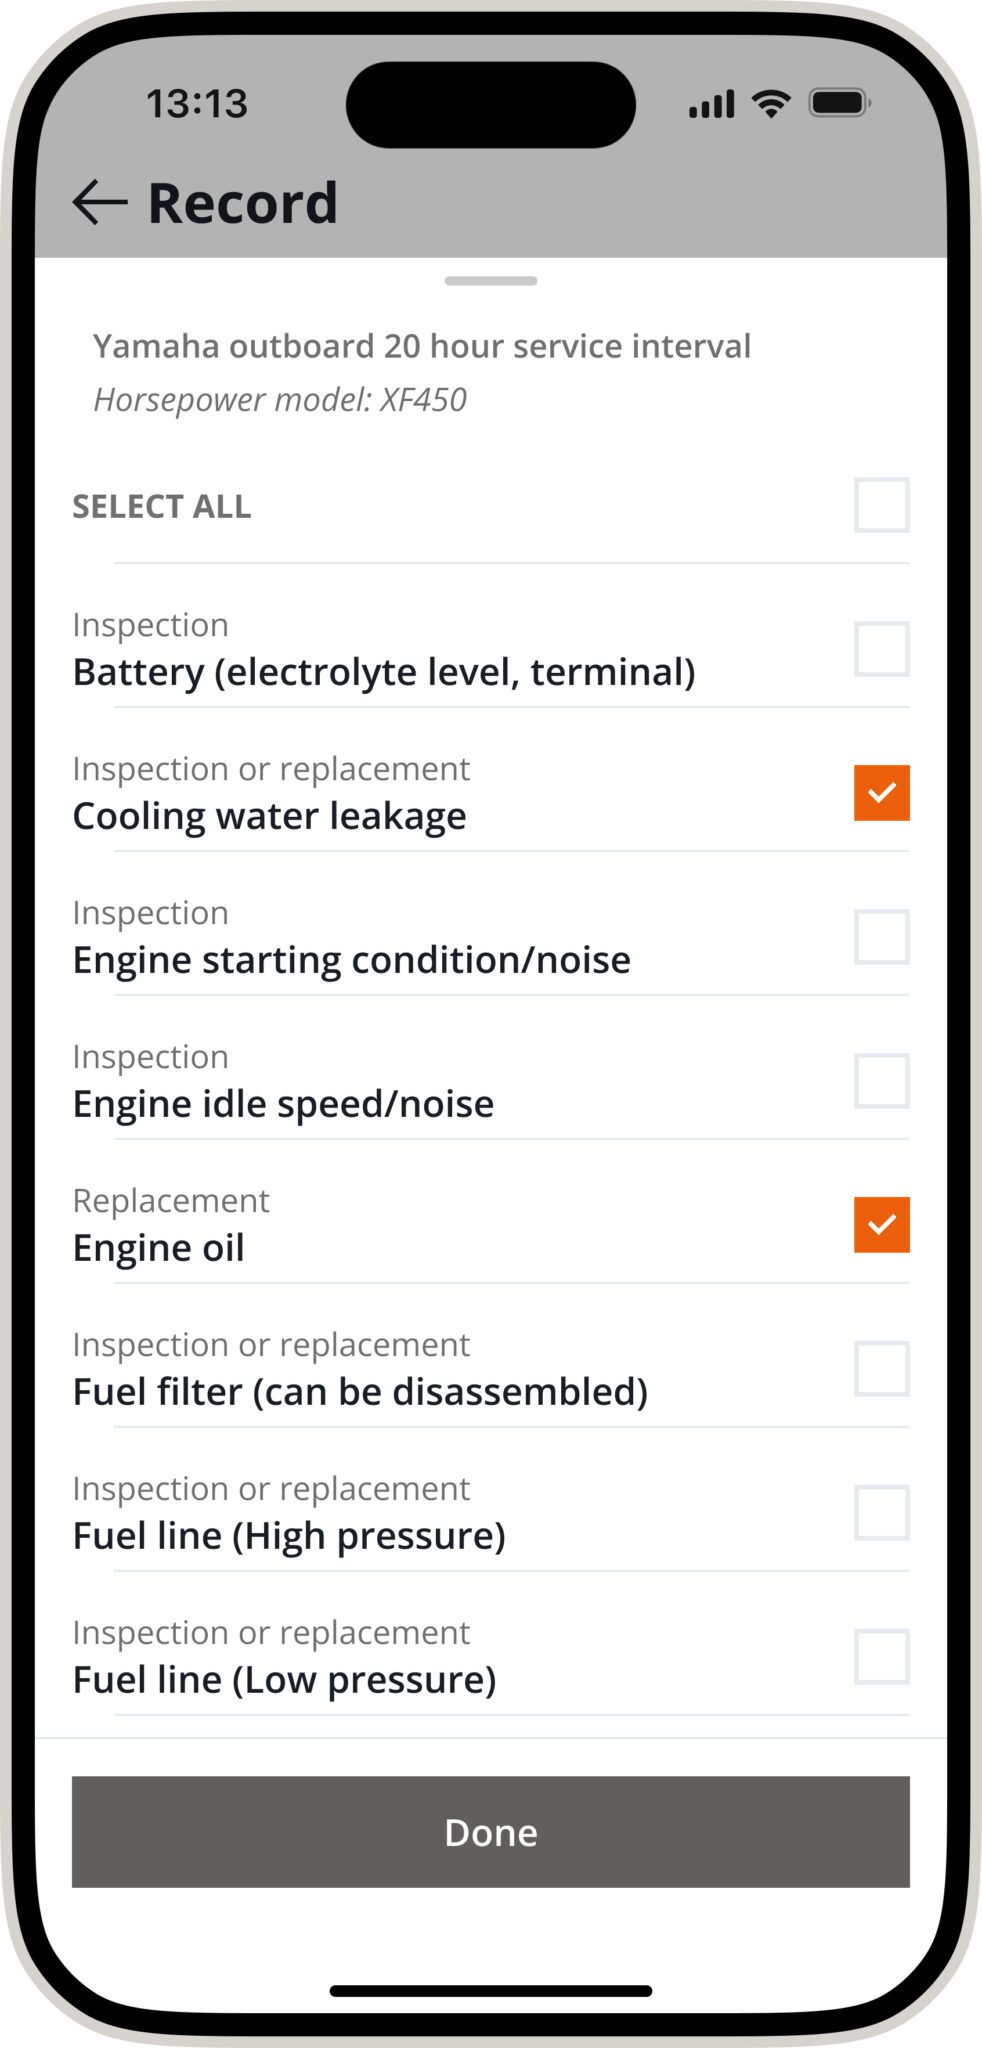Select the Cooling water leakage row text
The height and width of the screenshot is (2048, 982).
(x=270, y=816)
